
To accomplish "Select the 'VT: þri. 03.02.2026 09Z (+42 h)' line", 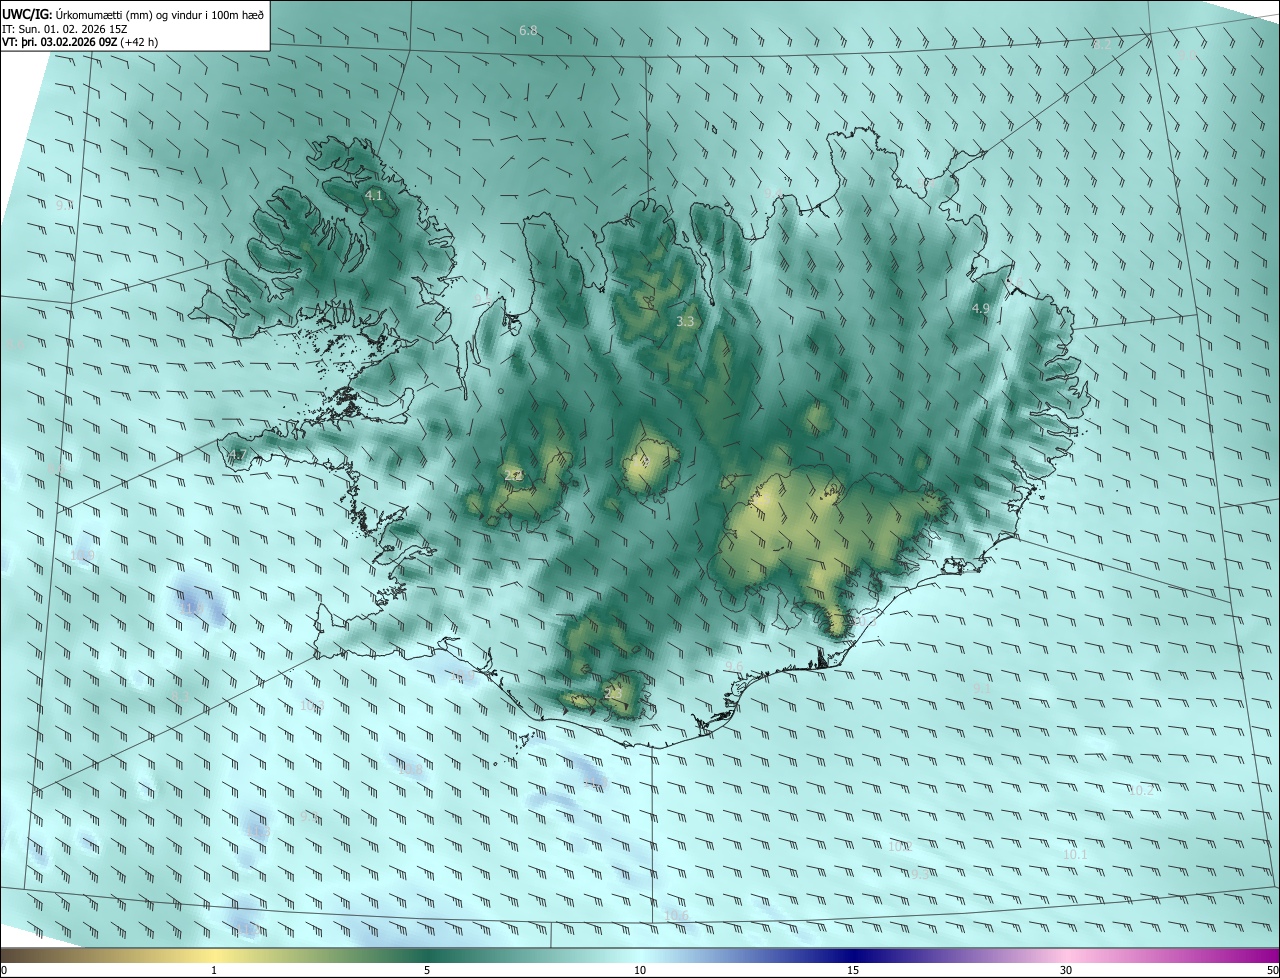I will 81,42.
